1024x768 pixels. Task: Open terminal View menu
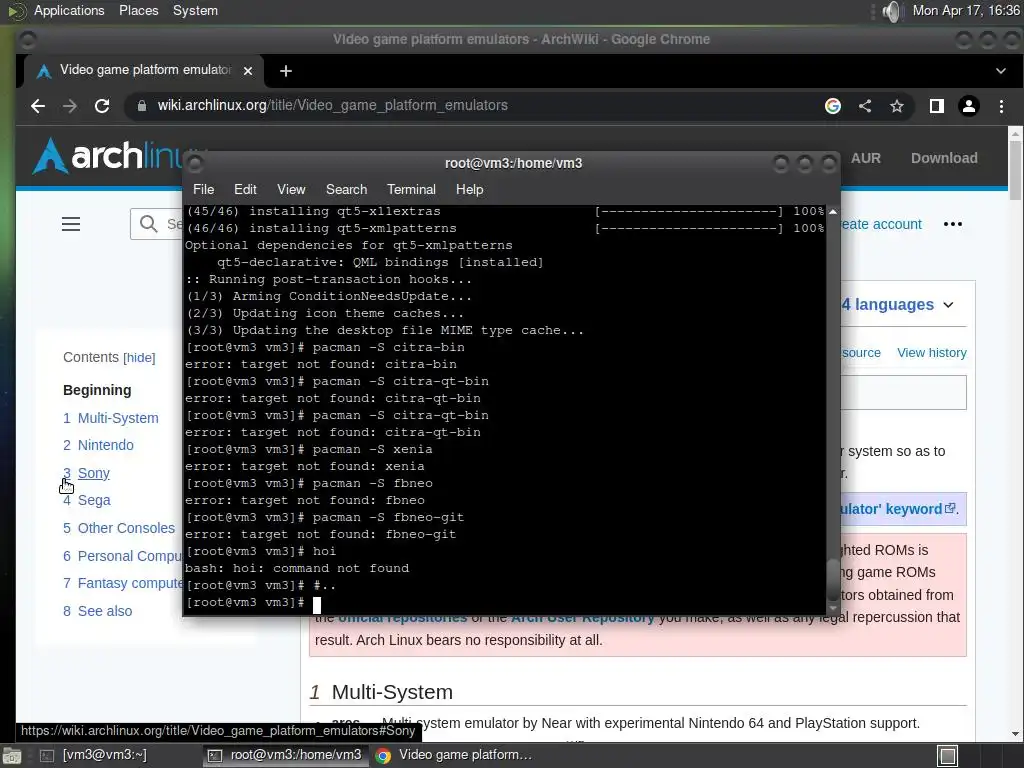pyautogui.click(x=291, y=189)
